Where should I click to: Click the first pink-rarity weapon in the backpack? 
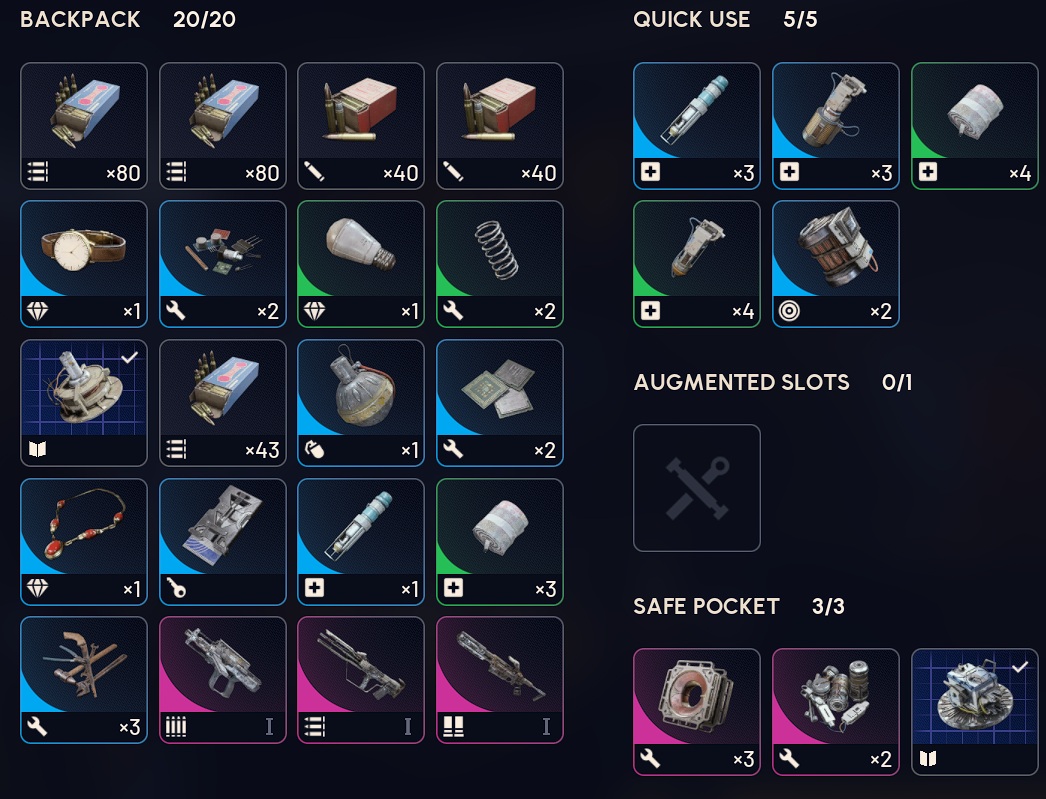pyautogui.click(x=223, y=680)
